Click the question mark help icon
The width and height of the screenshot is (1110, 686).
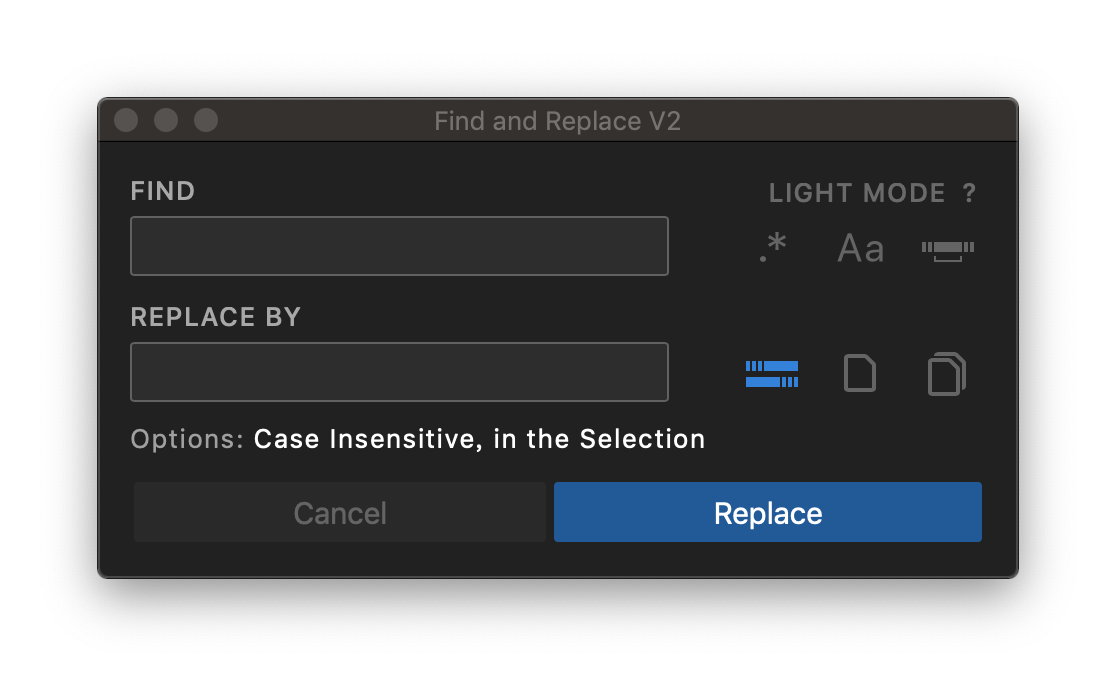(969, 194)
